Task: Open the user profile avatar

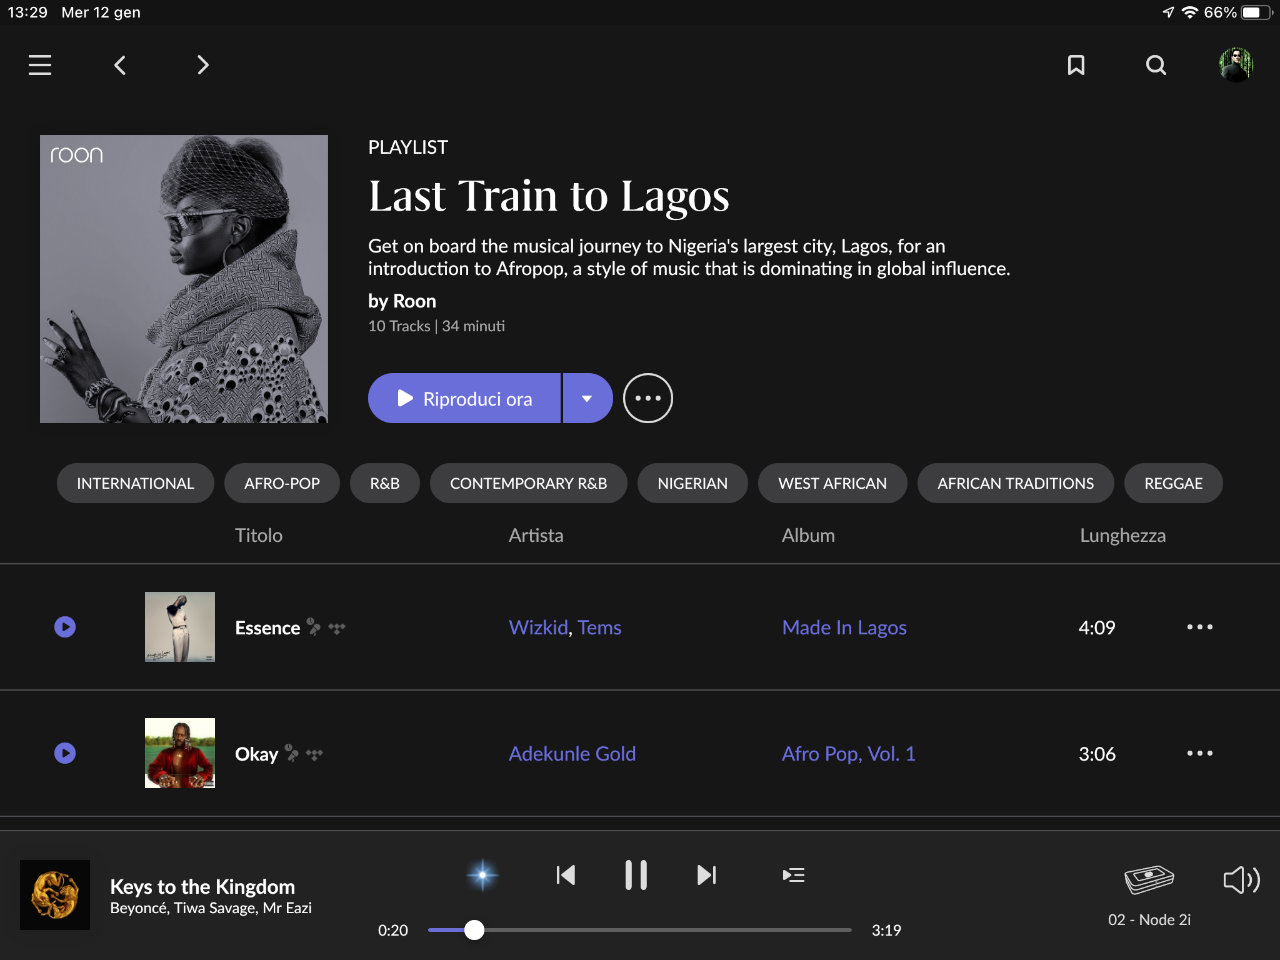Action: point(1236,65)
